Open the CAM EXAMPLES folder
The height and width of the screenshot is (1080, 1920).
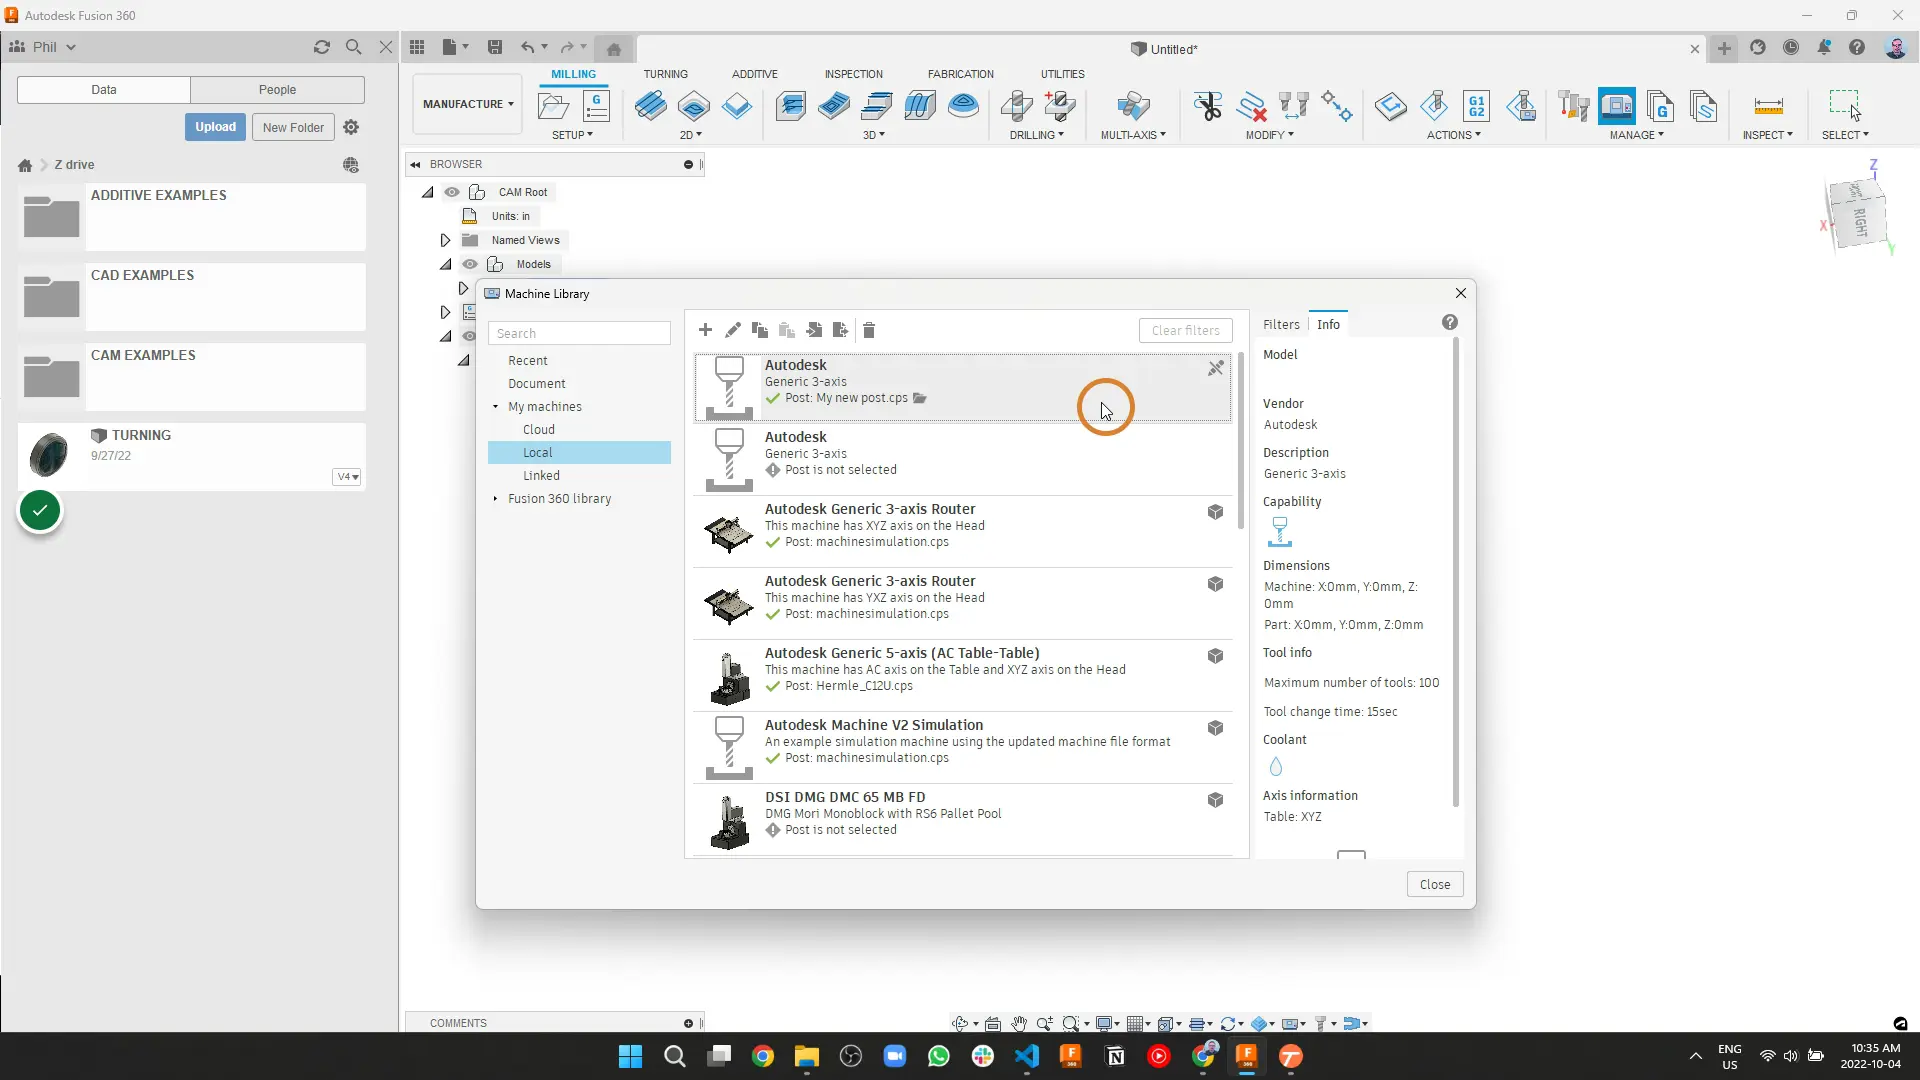coord(192,377)
